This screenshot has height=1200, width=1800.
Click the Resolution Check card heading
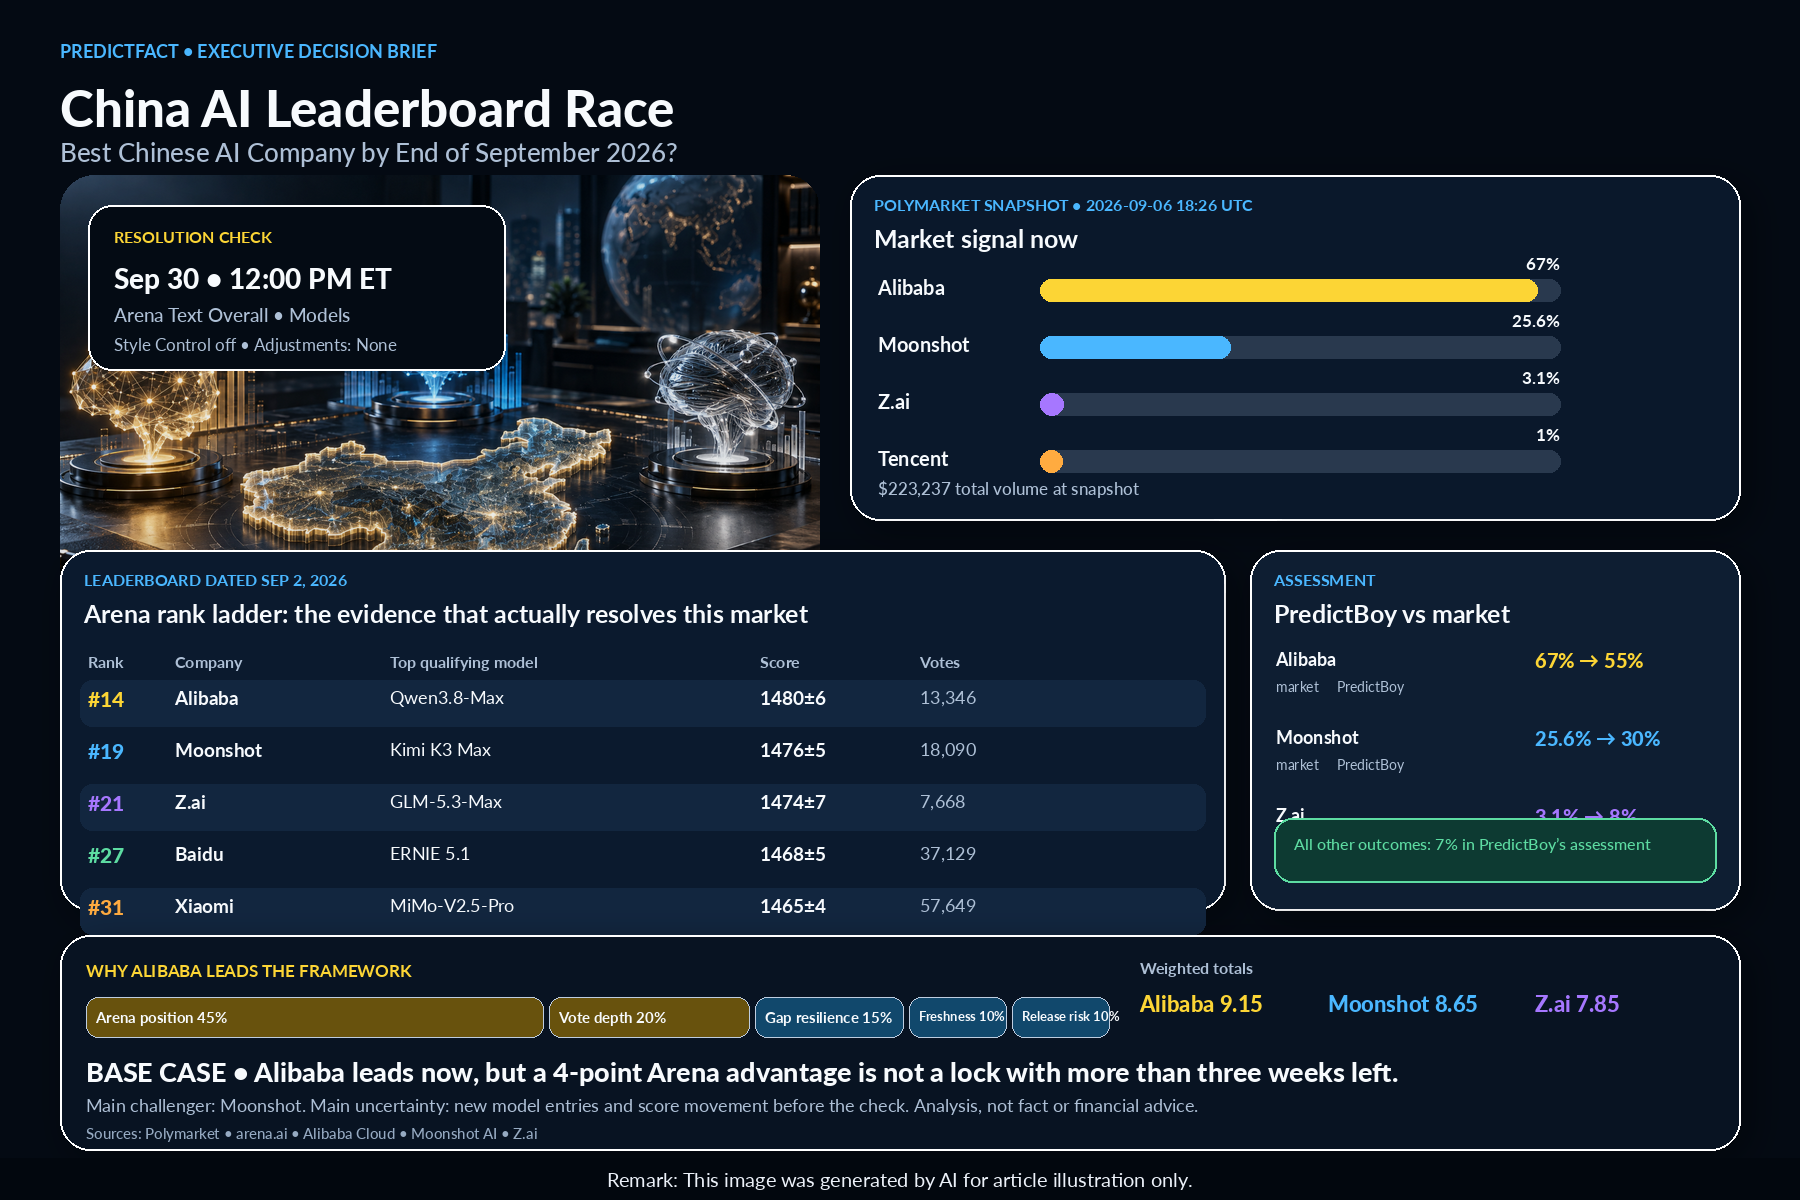point(193,237)
